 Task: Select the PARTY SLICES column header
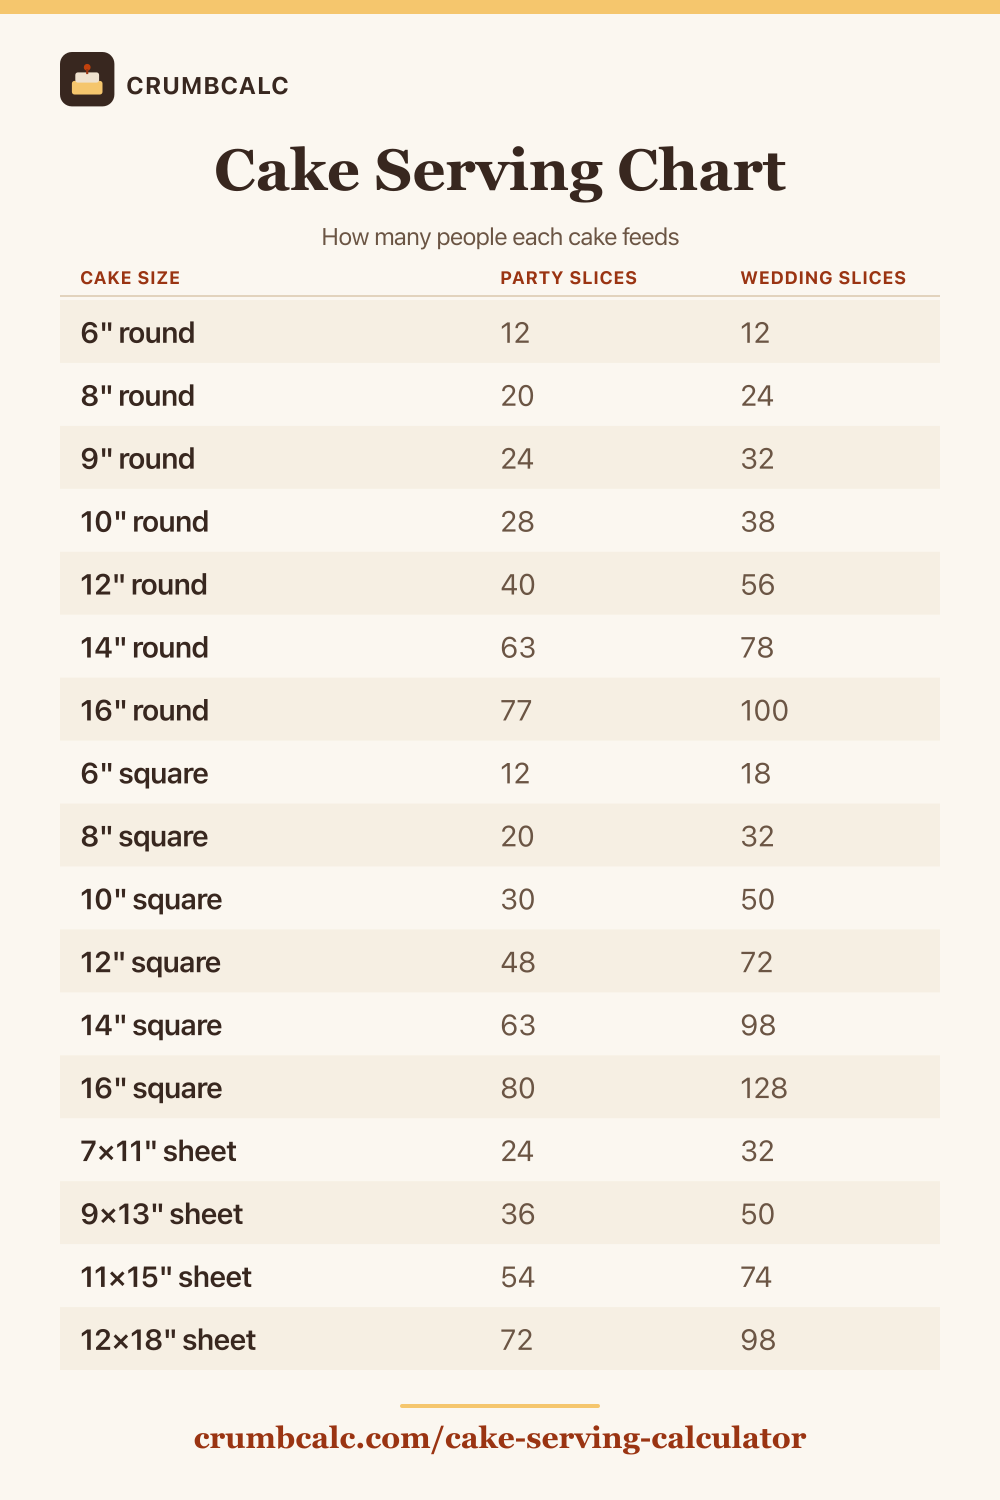tap(569, 278)
